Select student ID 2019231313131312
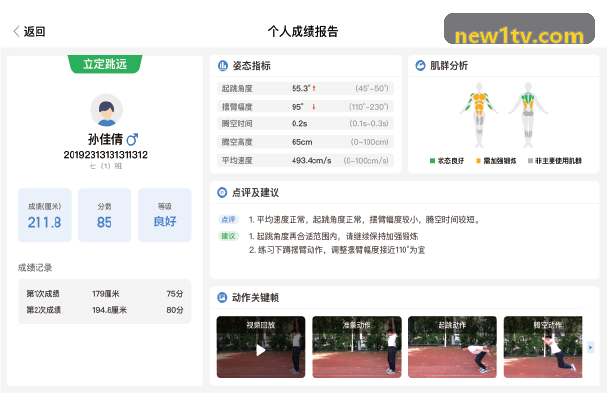 coord(106,155)
